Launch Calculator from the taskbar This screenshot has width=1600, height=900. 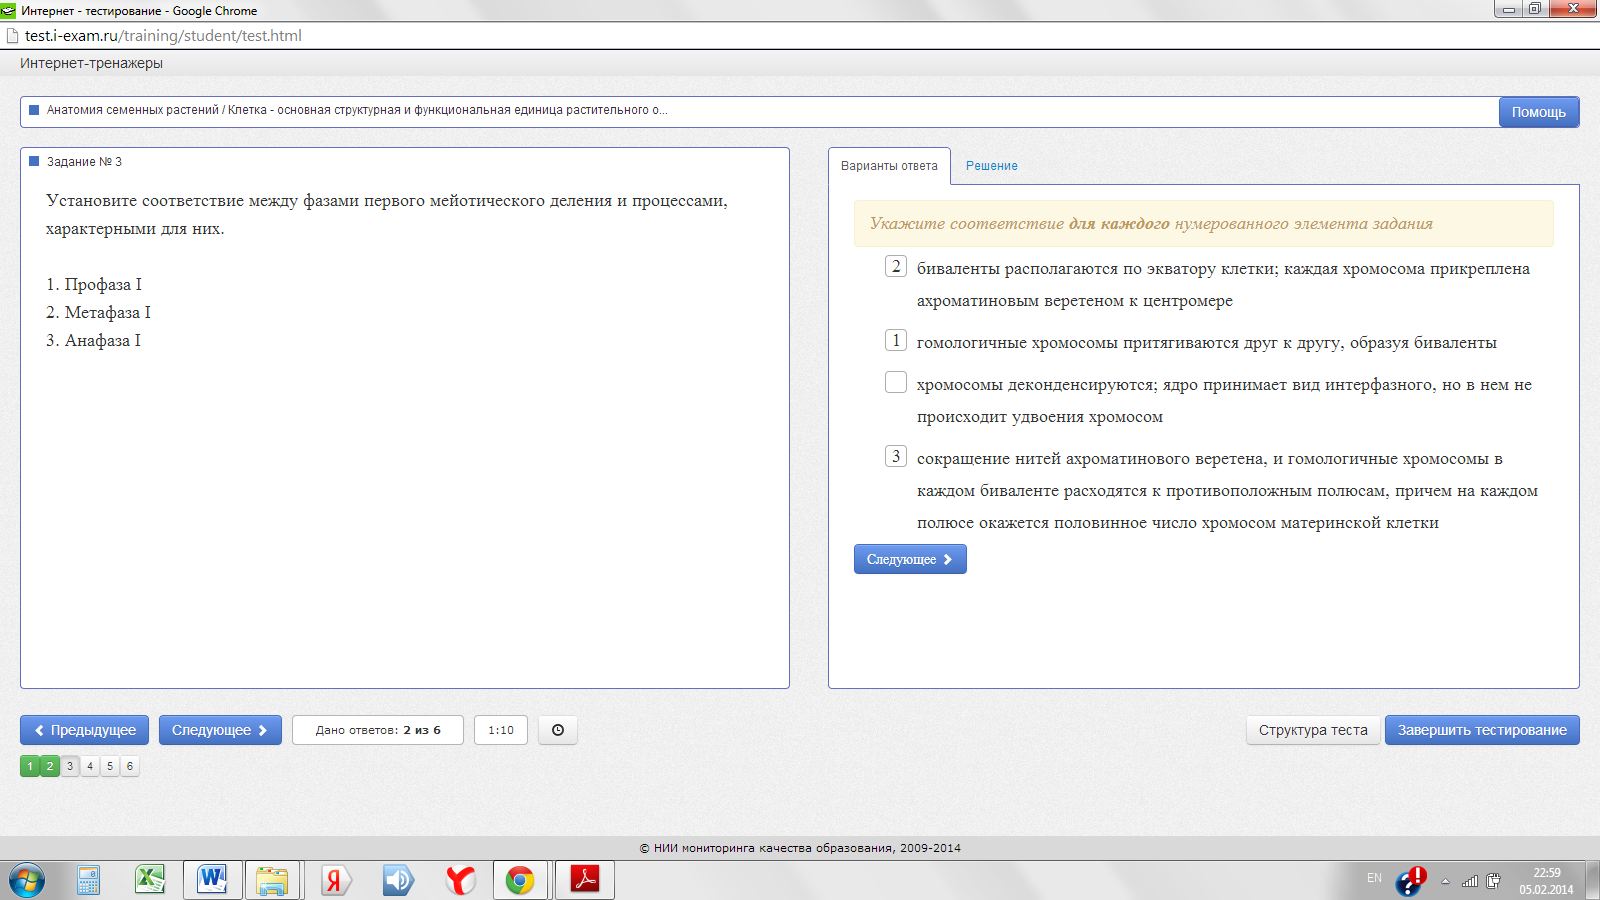[88, 880]
